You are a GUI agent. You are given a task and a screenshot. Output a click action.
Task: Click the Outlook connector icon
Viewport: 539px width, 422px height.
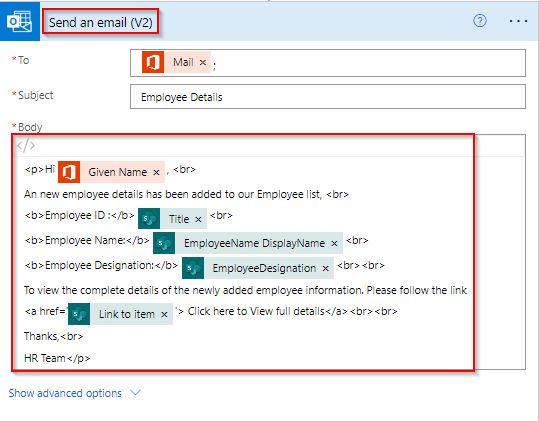click(20, 21)
